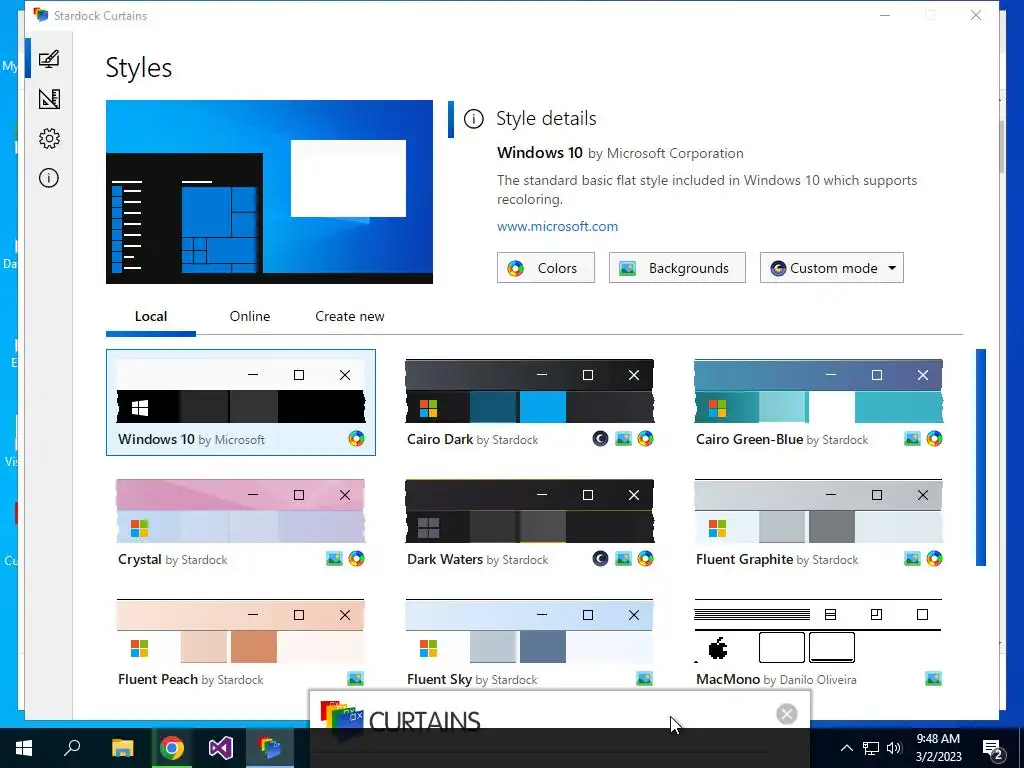This screenshot has height=768, width=1024.
Task: Select the MacMono style thumbnail
Action: coord(818,632)
